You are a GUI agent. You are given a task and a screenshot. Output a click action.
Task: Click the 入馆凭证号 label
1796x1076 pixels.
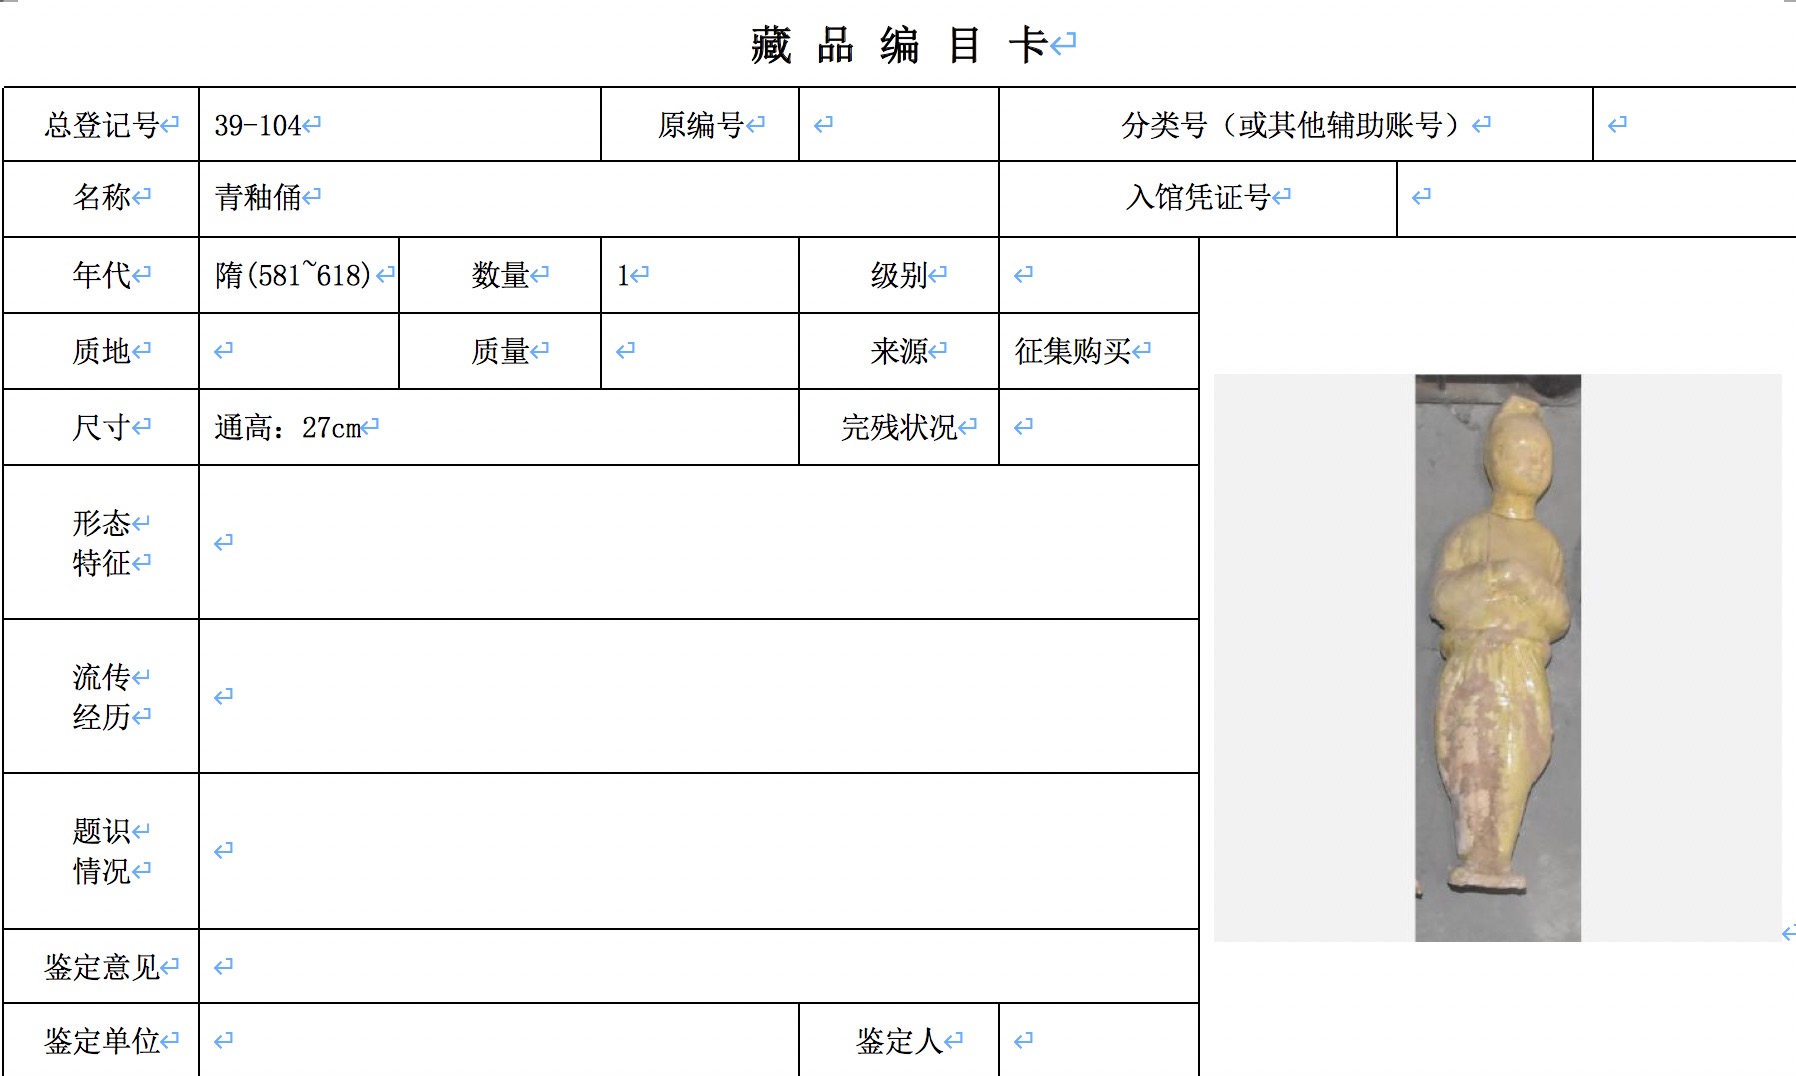1198,198
